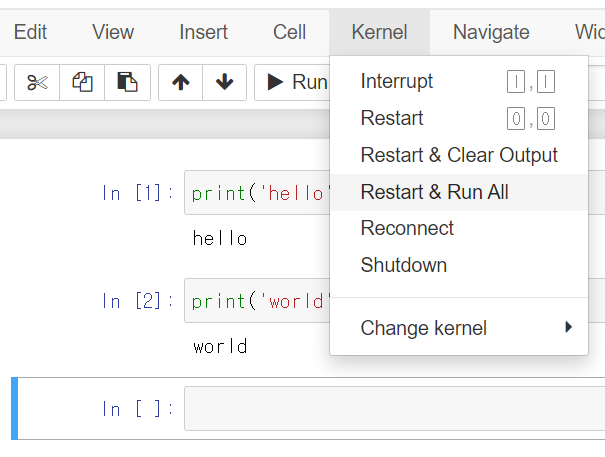Open the Navigate menu
605x457 pixels.
491,32
